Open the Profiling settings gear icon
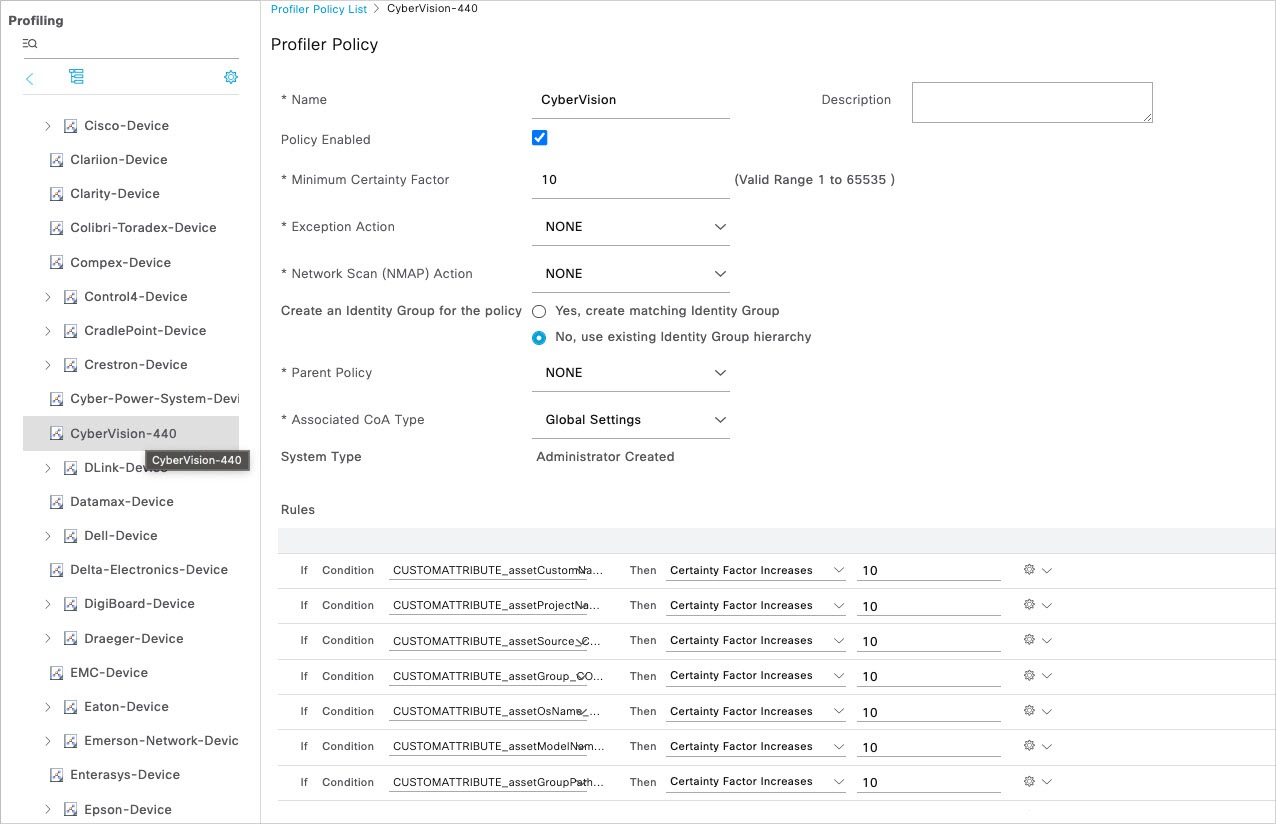The height and width of the screenshot is (824, 1276). [x=231, y=76]
